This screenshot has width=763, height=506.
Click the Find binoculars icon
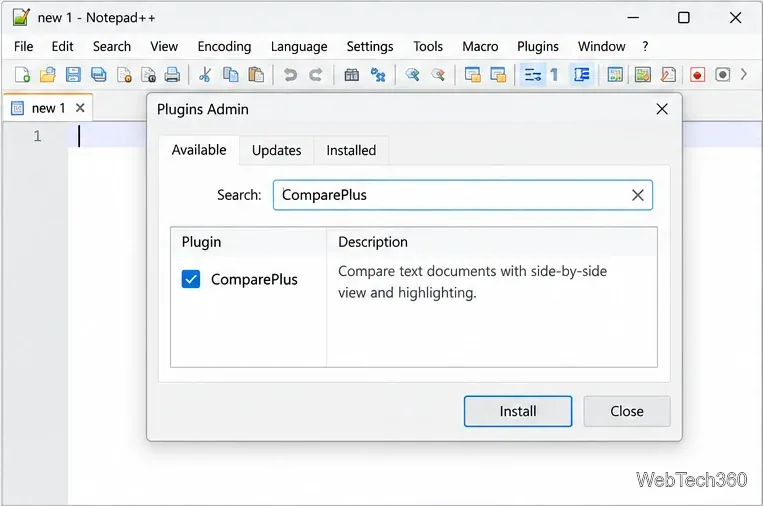click(351, 74)
